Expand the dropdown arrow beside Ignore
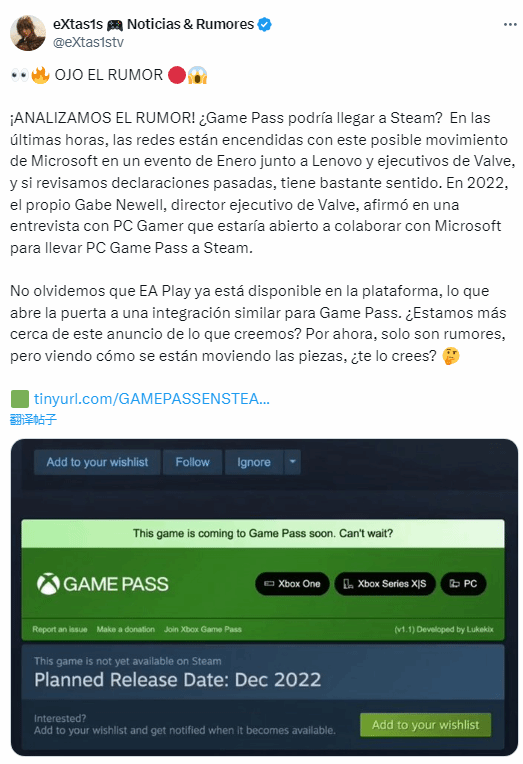 point(292,462)
